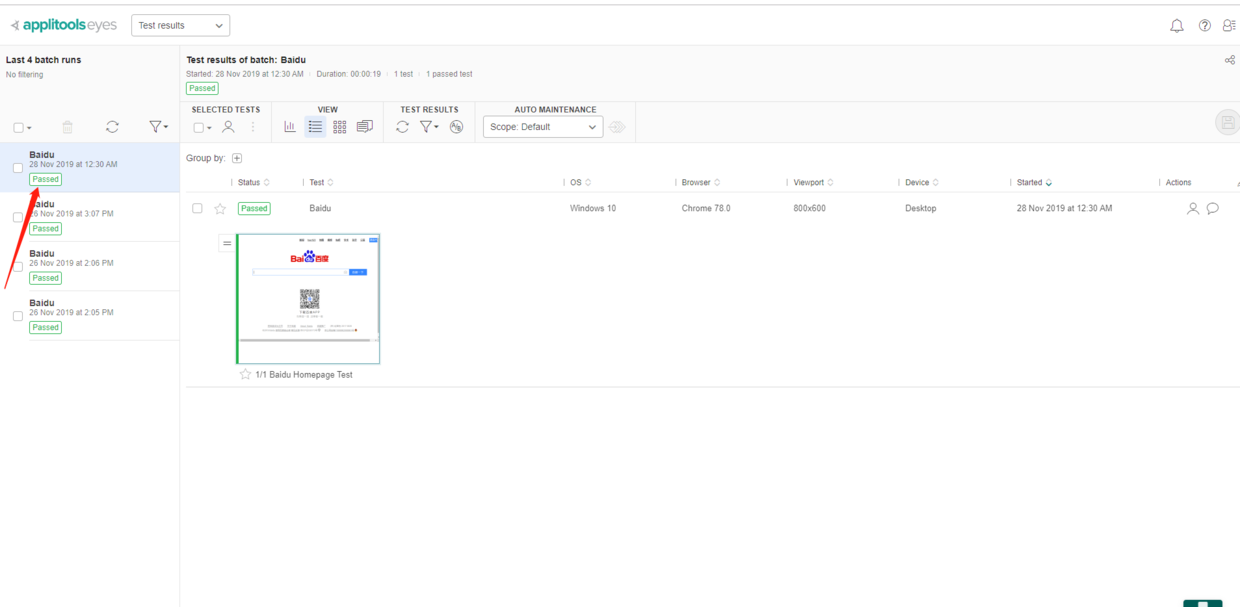The image size is (1240, 607).
Task: Open the Test results page selector
Action: [180, 25]
